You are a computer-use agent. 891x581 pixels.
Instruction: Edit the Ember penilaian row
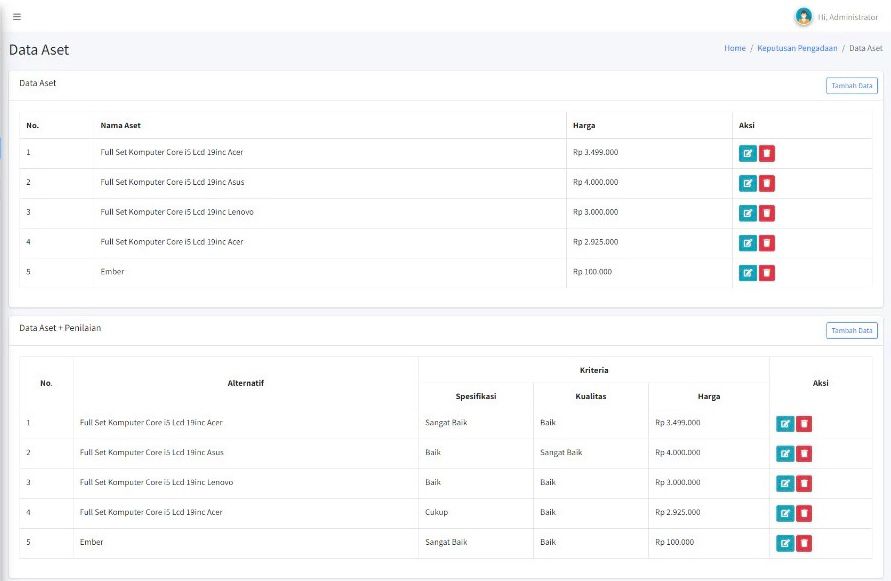(x=785, y=543)
